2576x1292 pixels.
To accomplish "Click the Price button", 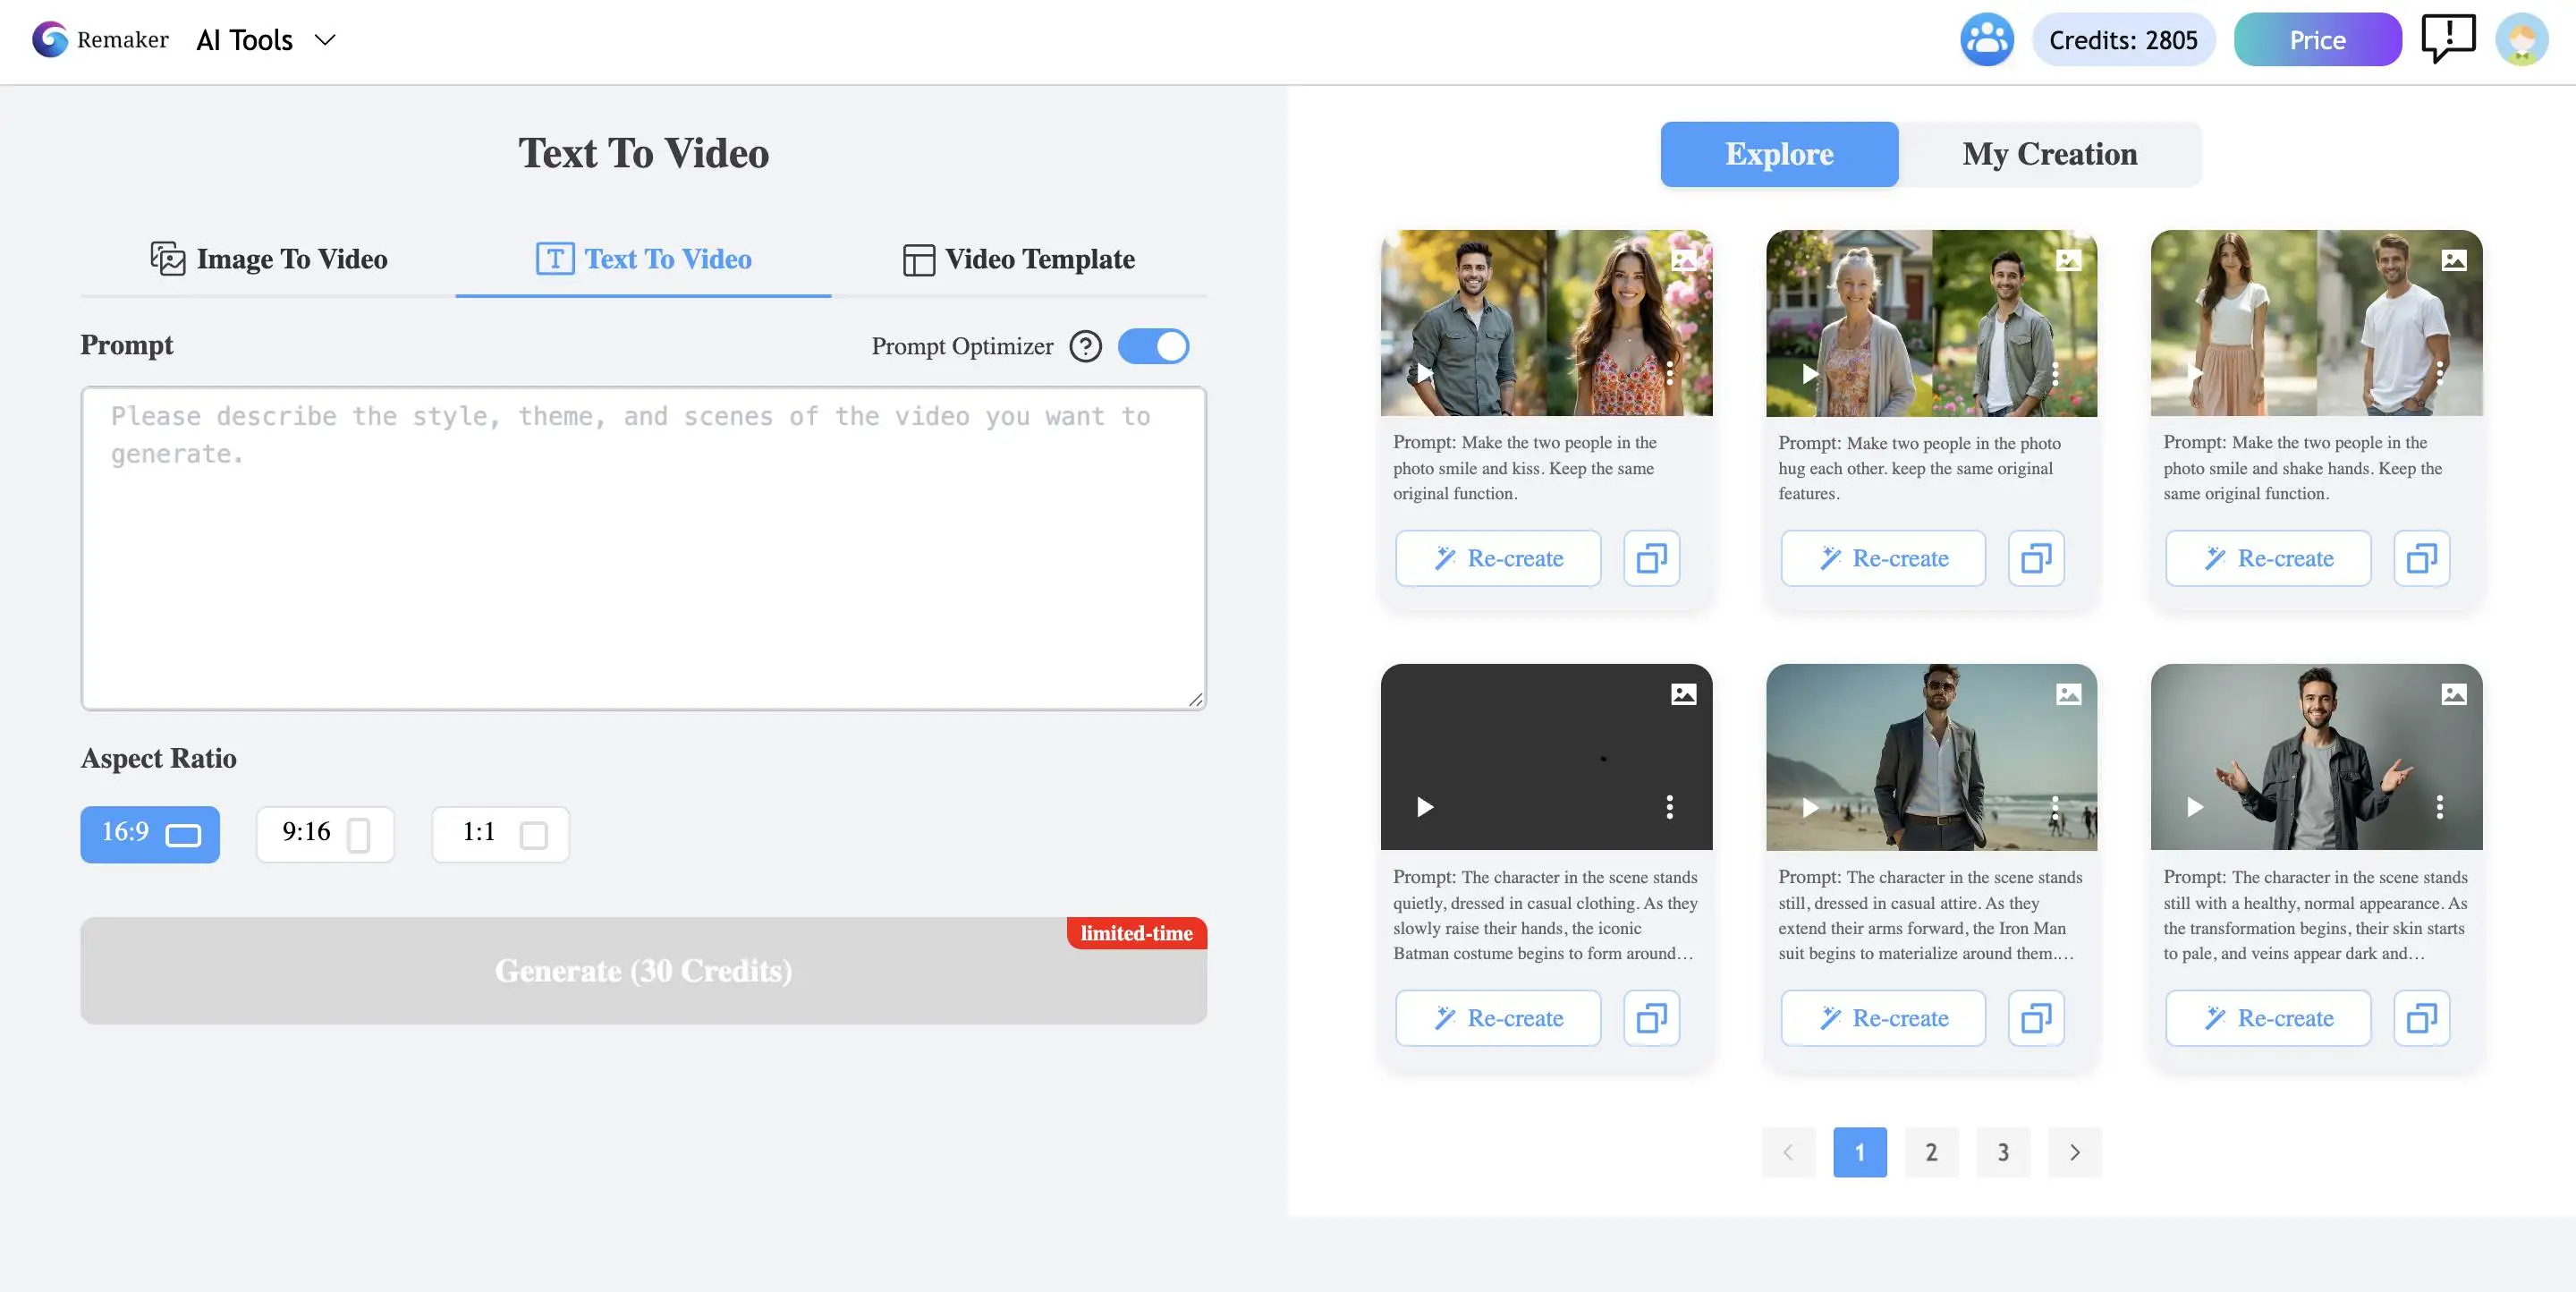I will coord(2317,40).
